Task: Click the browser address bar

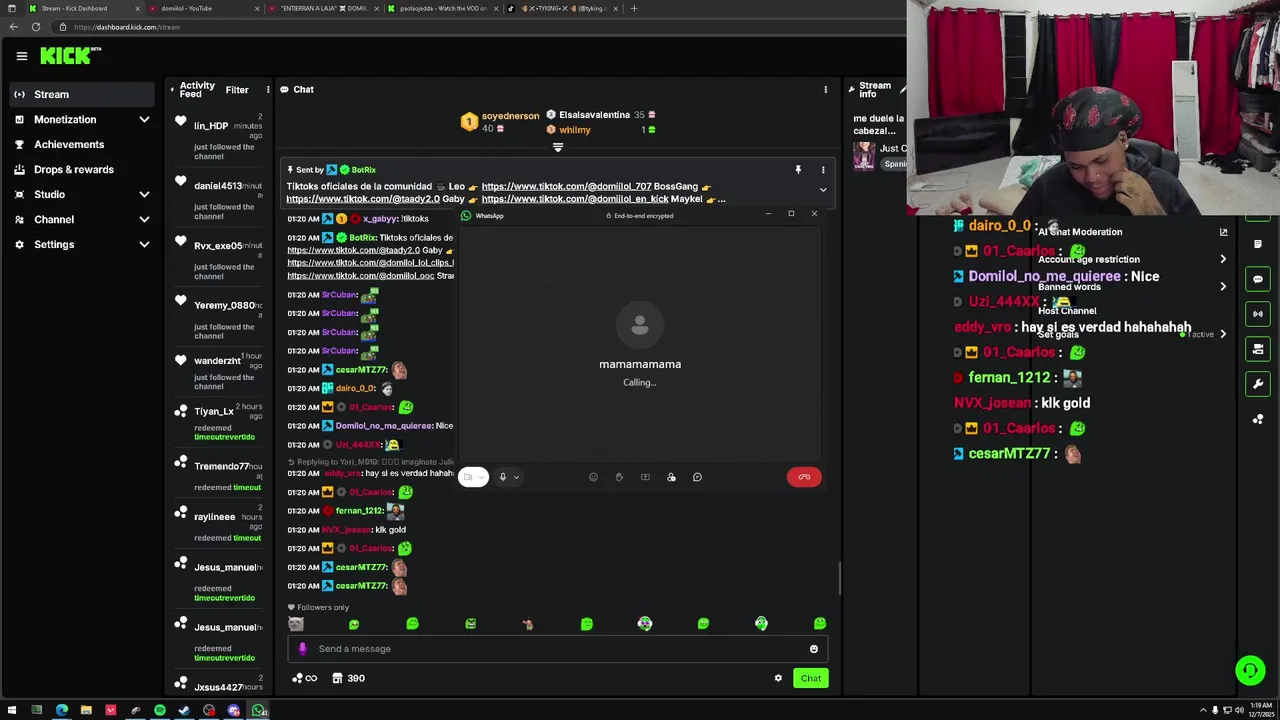Action: click(480, 27)
